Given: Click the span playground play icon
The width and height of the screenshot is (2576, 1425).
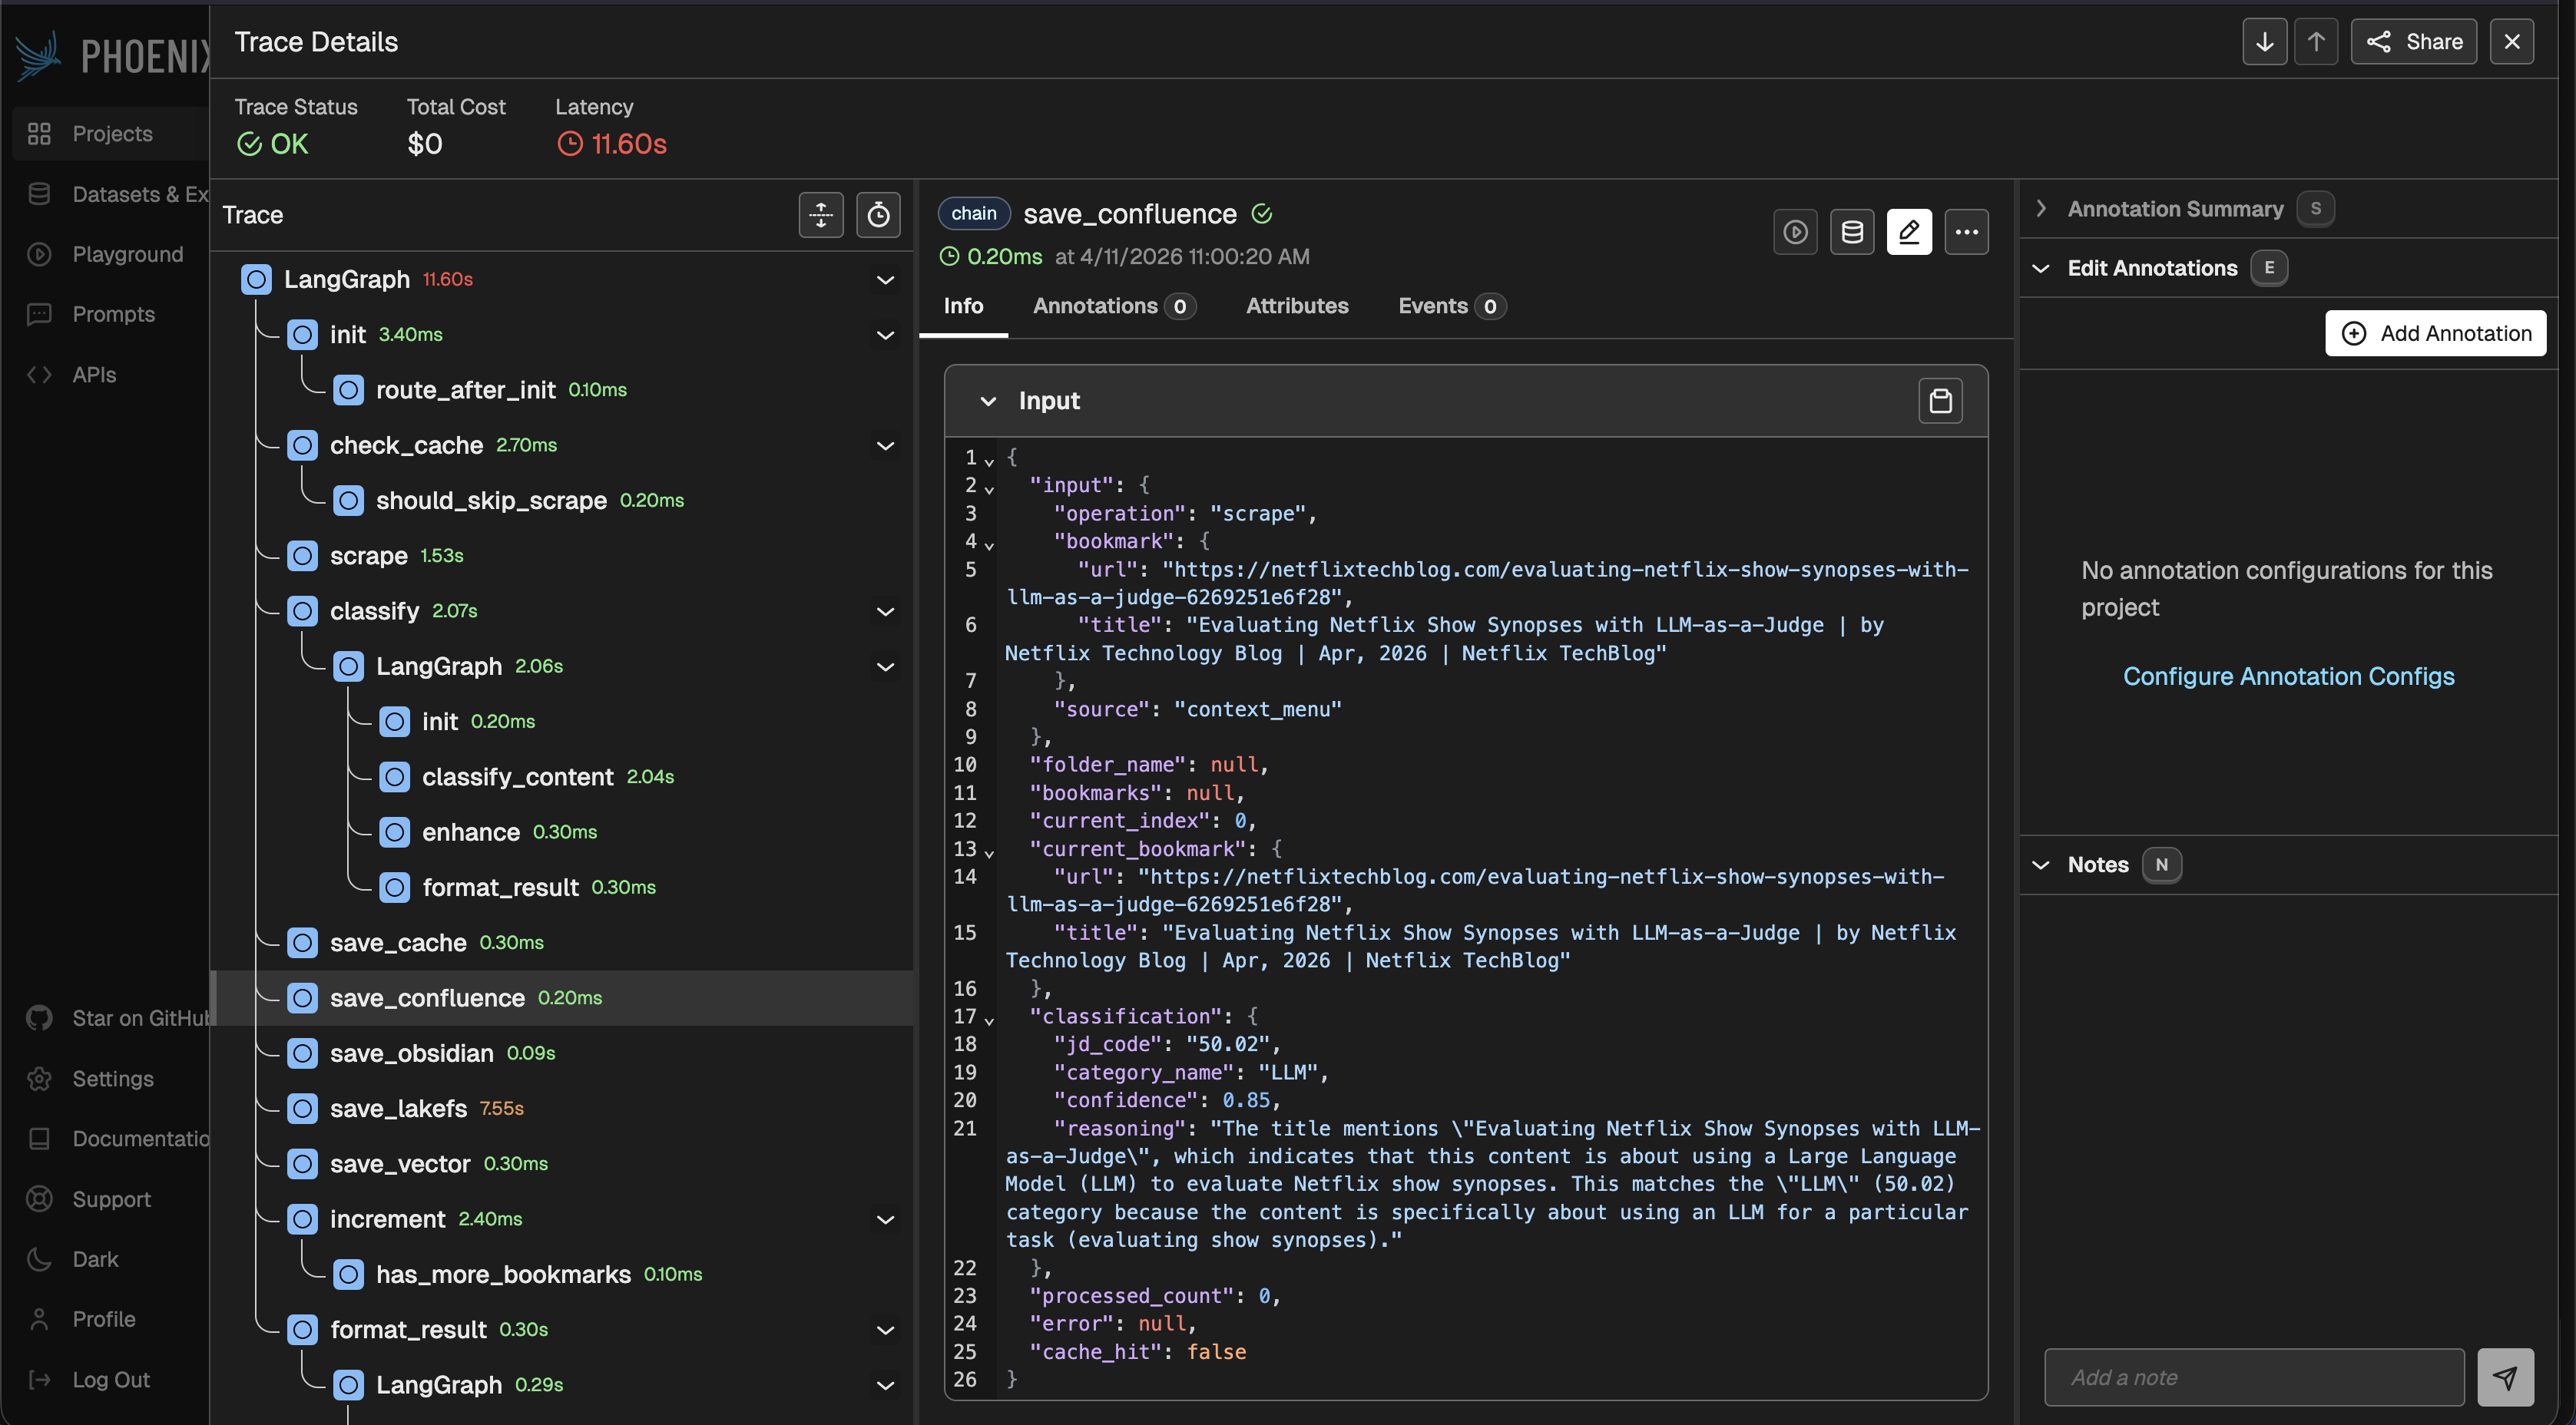Looking at the screenshot, I should click(x=1795, y=232).
